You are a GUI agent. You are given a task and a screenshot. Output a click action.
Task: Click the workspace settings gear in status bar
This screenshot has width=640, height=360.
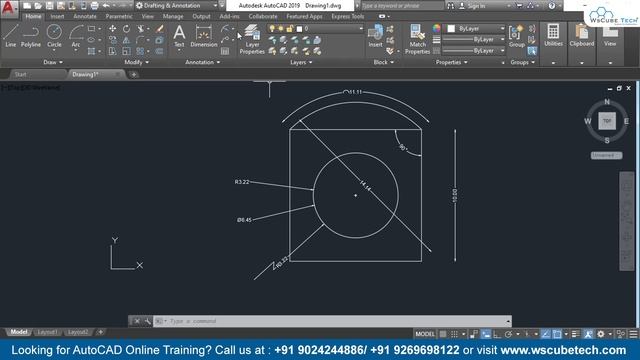point(601,334)
